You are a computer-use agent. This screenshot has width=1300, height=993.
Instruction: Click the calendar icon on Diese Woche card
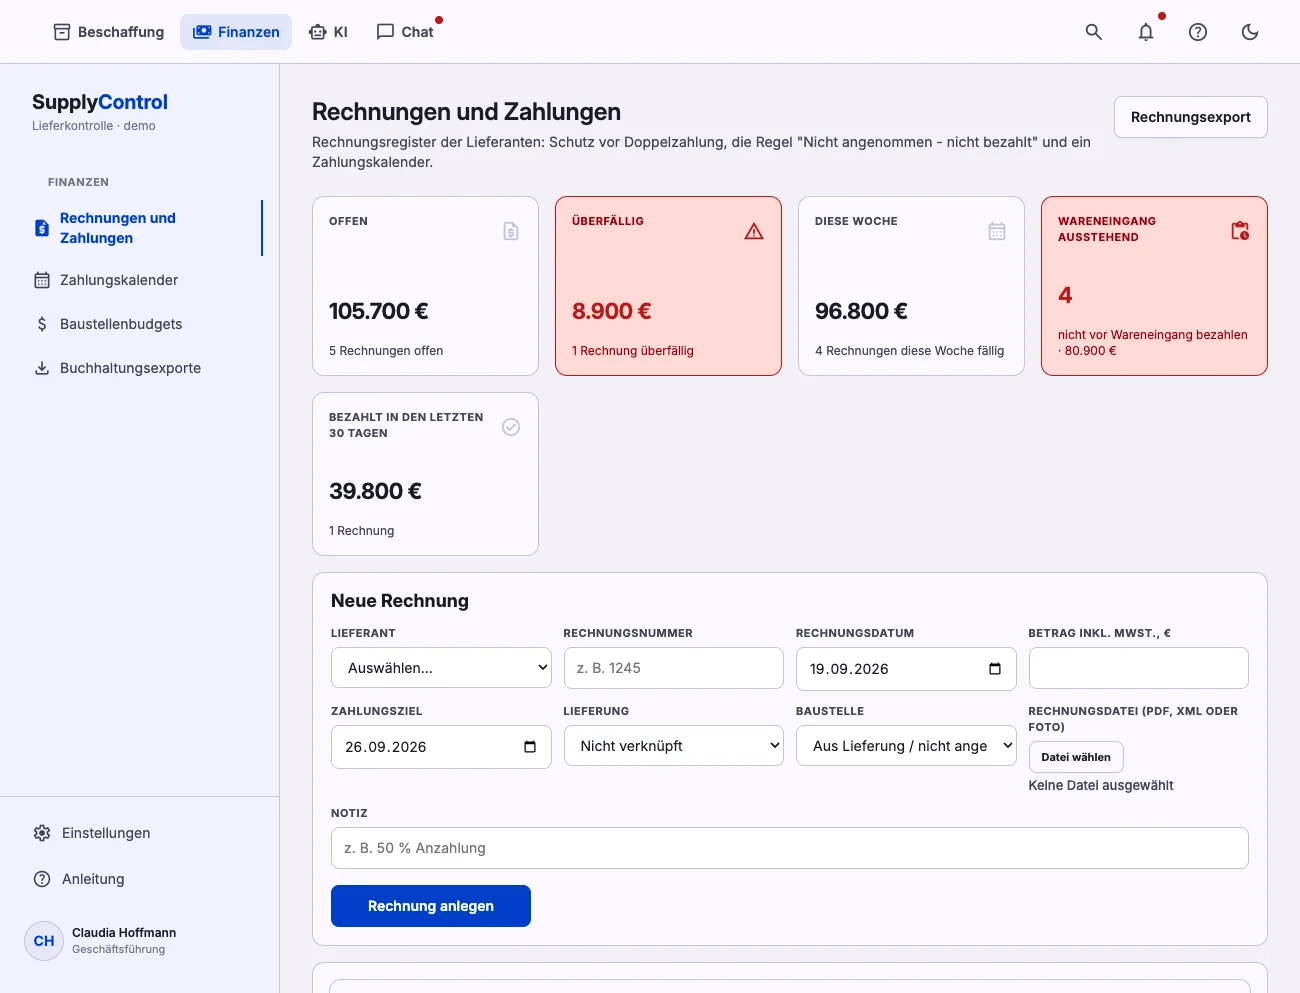pyautogui.click(x=997, y=231)
